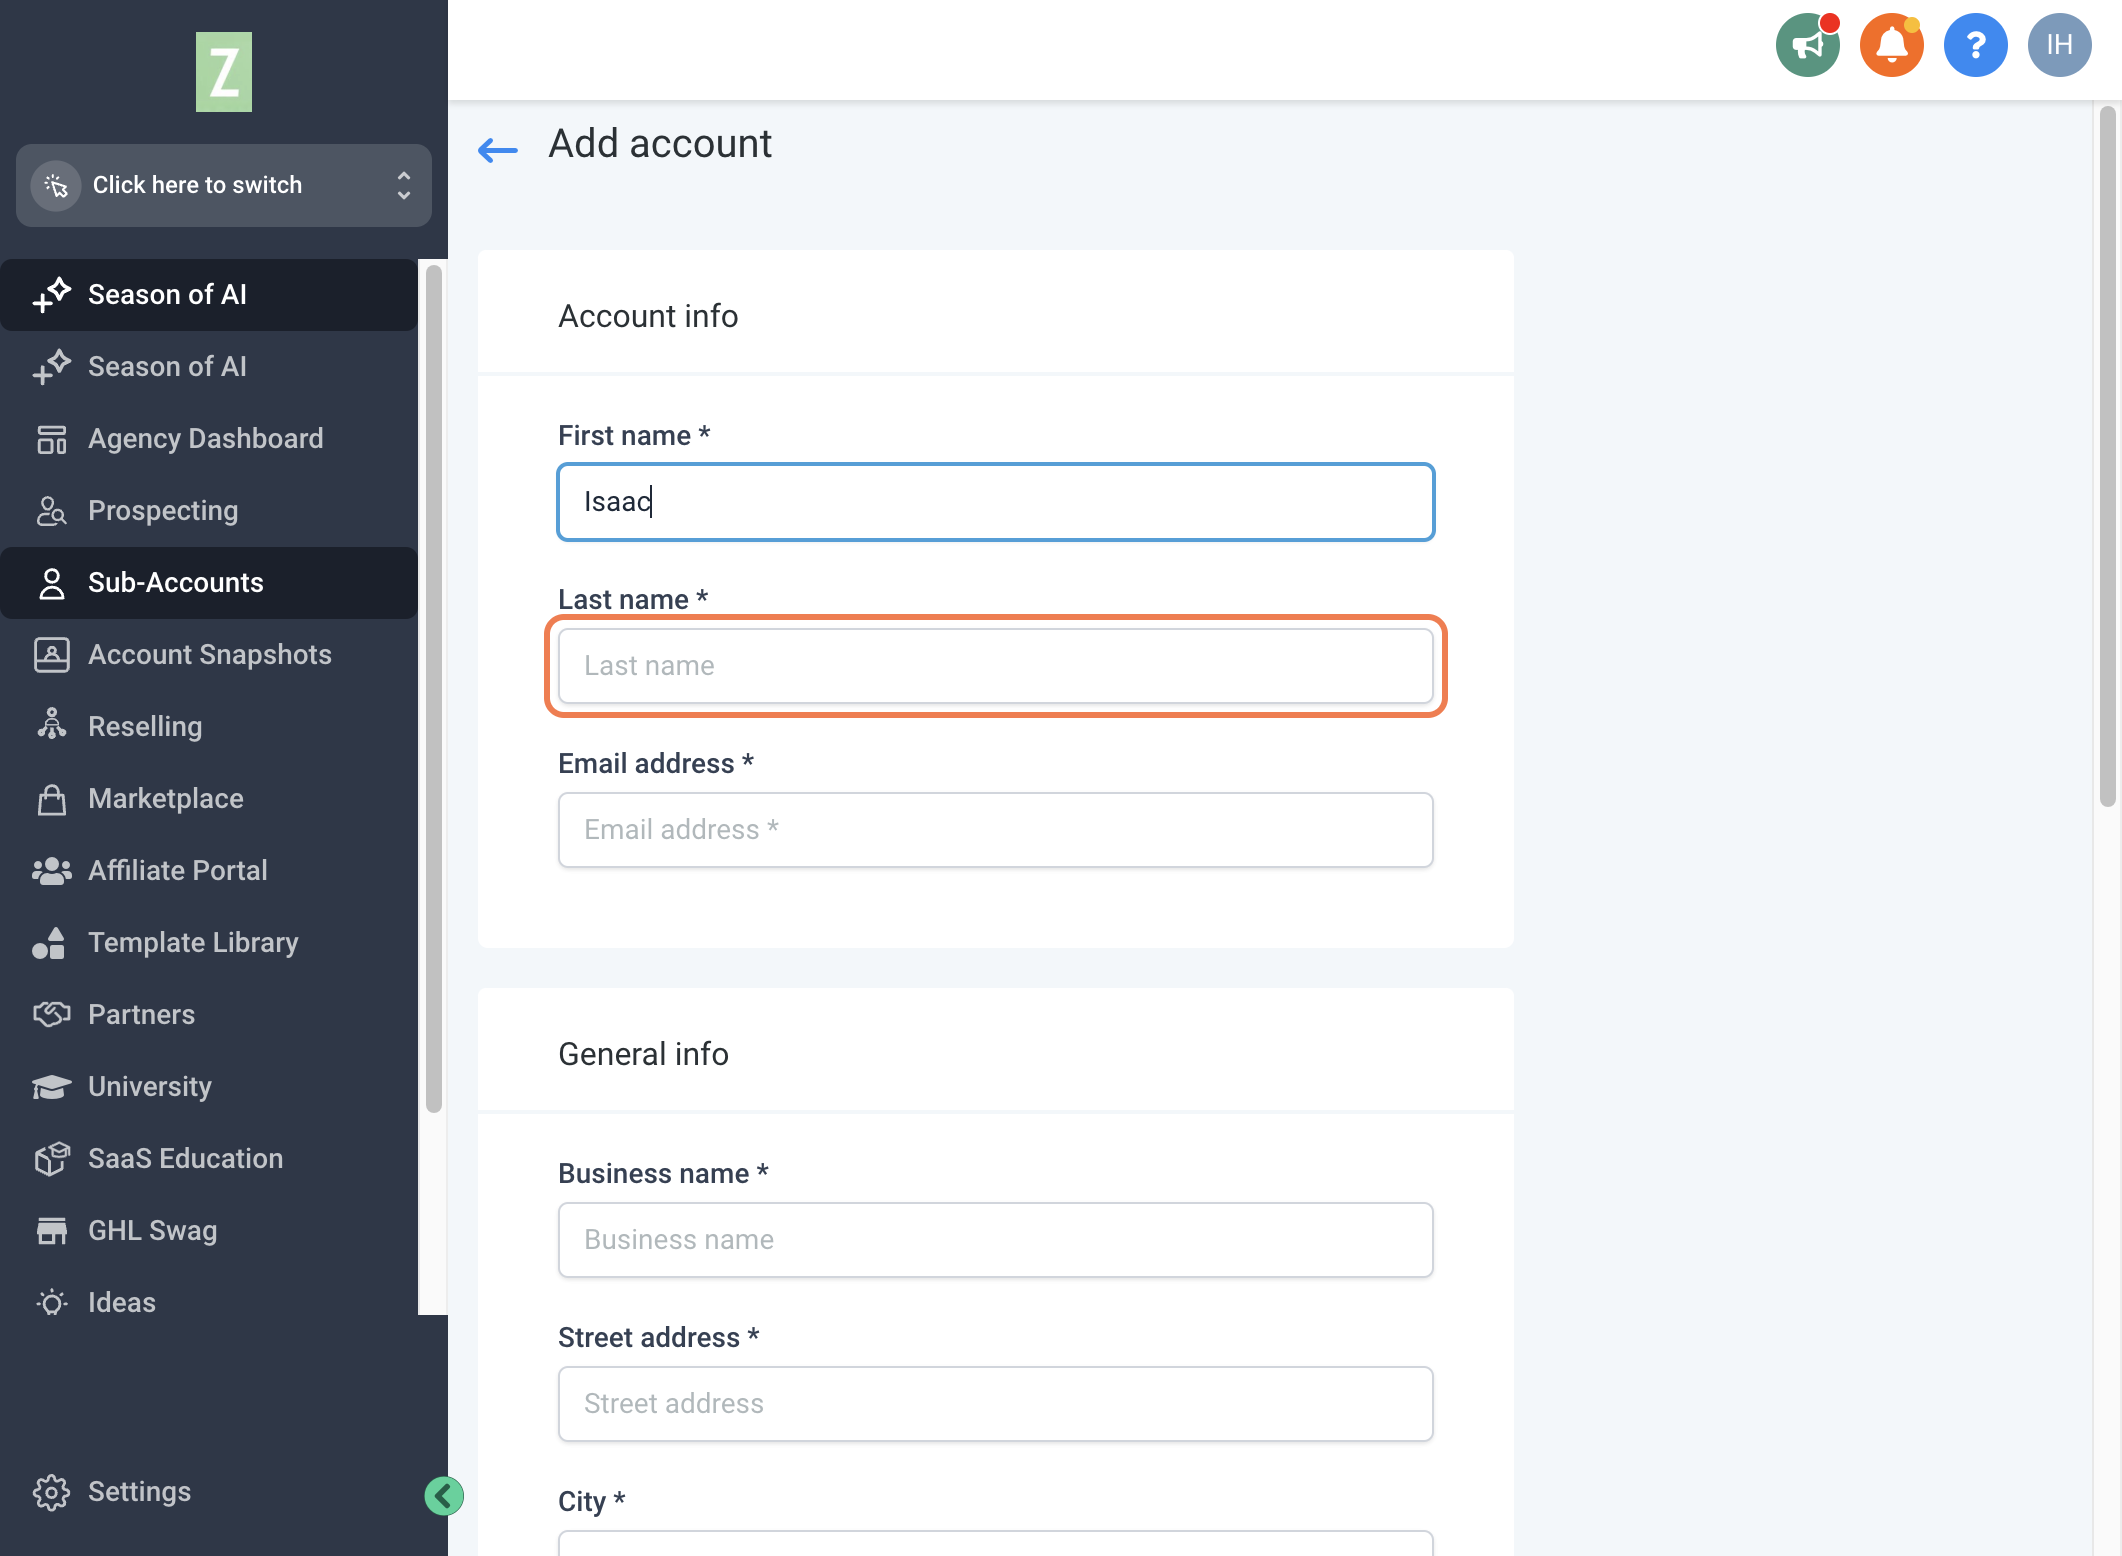
Task: Click the City * field label
Action: (x=592, y=1501)
